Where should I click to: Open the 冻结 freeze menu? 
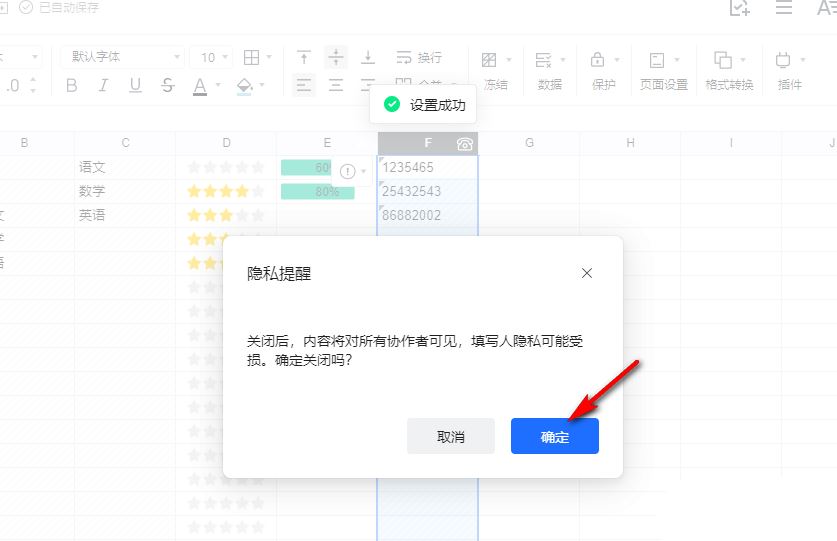(496, 70)
